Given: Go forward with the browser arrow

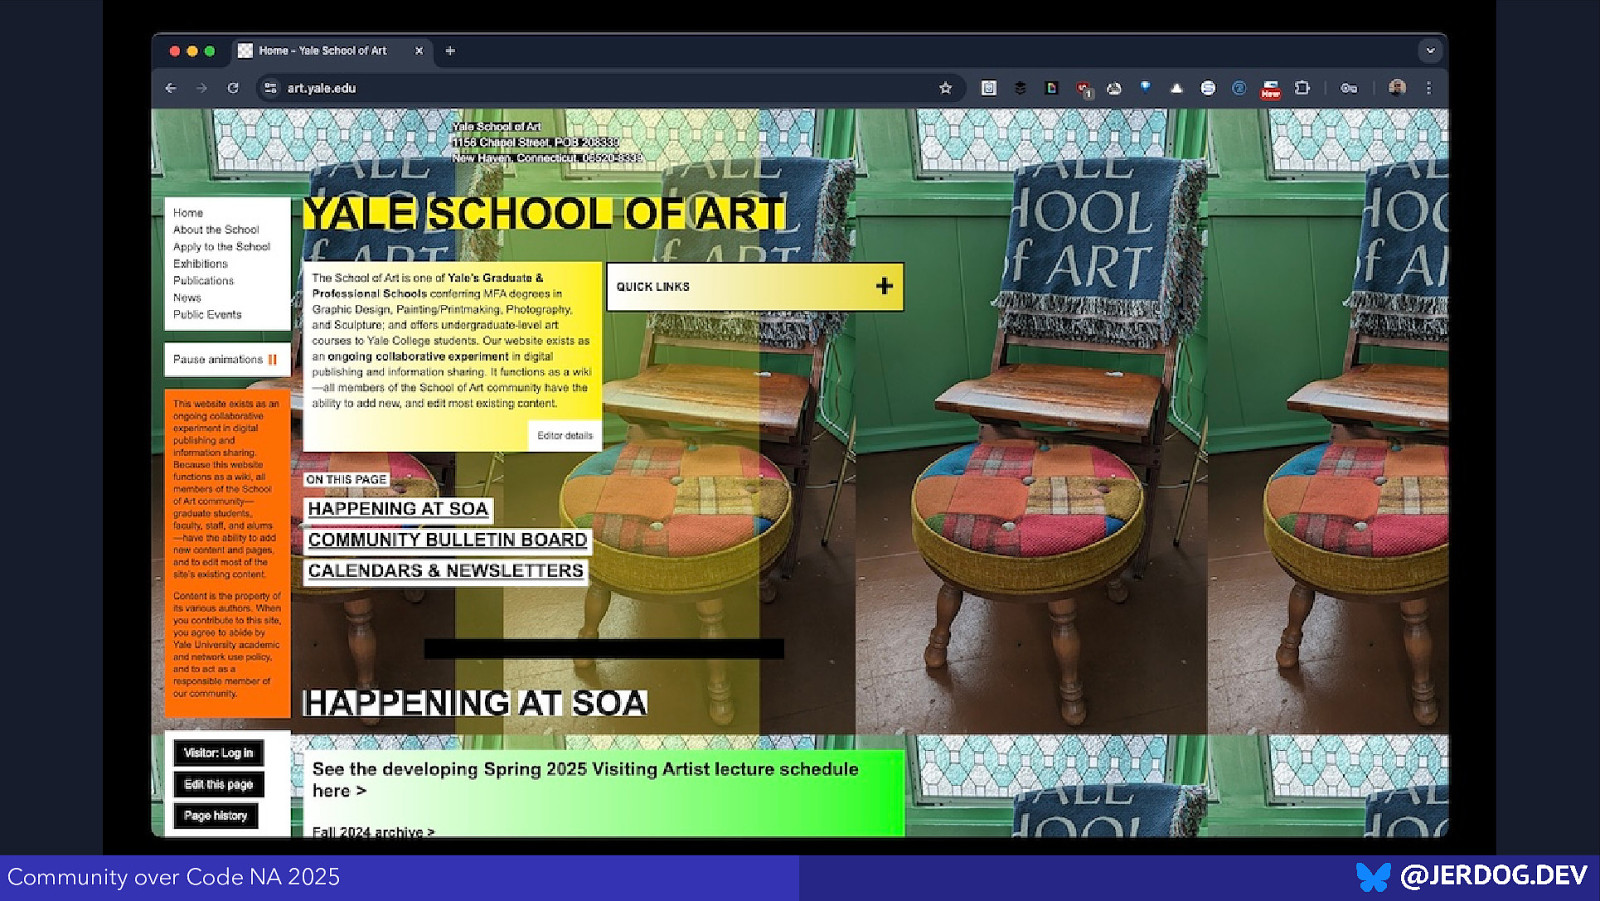Looking at the screenshot, I should (202, 88).
